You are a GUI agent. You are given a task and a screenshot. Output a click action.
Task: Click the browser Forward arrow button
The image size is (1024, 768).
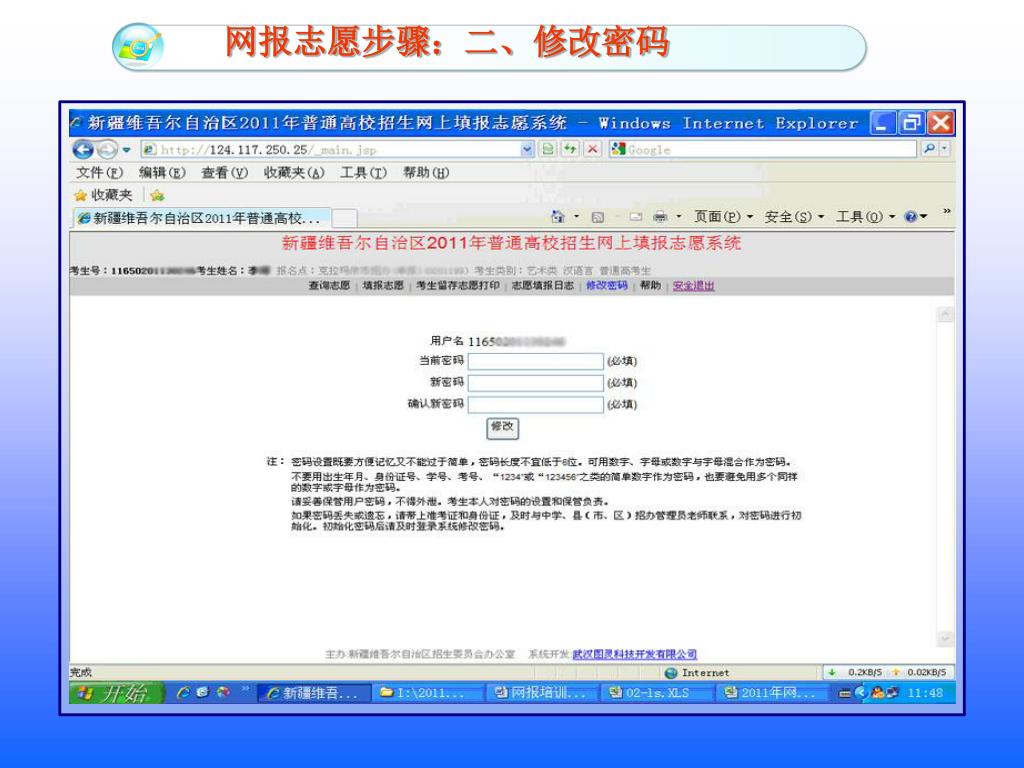[107, 150]
